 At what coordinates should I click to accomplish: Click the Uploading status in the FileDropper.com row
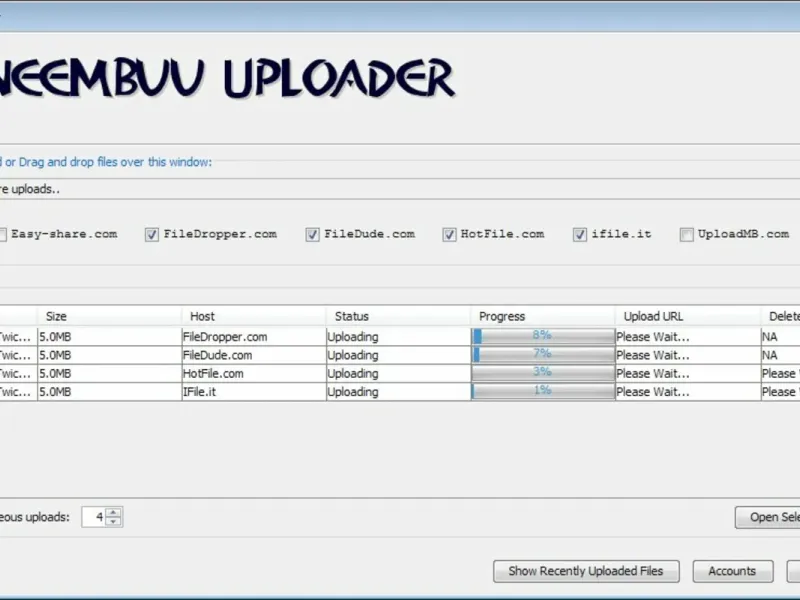[398, 337]
